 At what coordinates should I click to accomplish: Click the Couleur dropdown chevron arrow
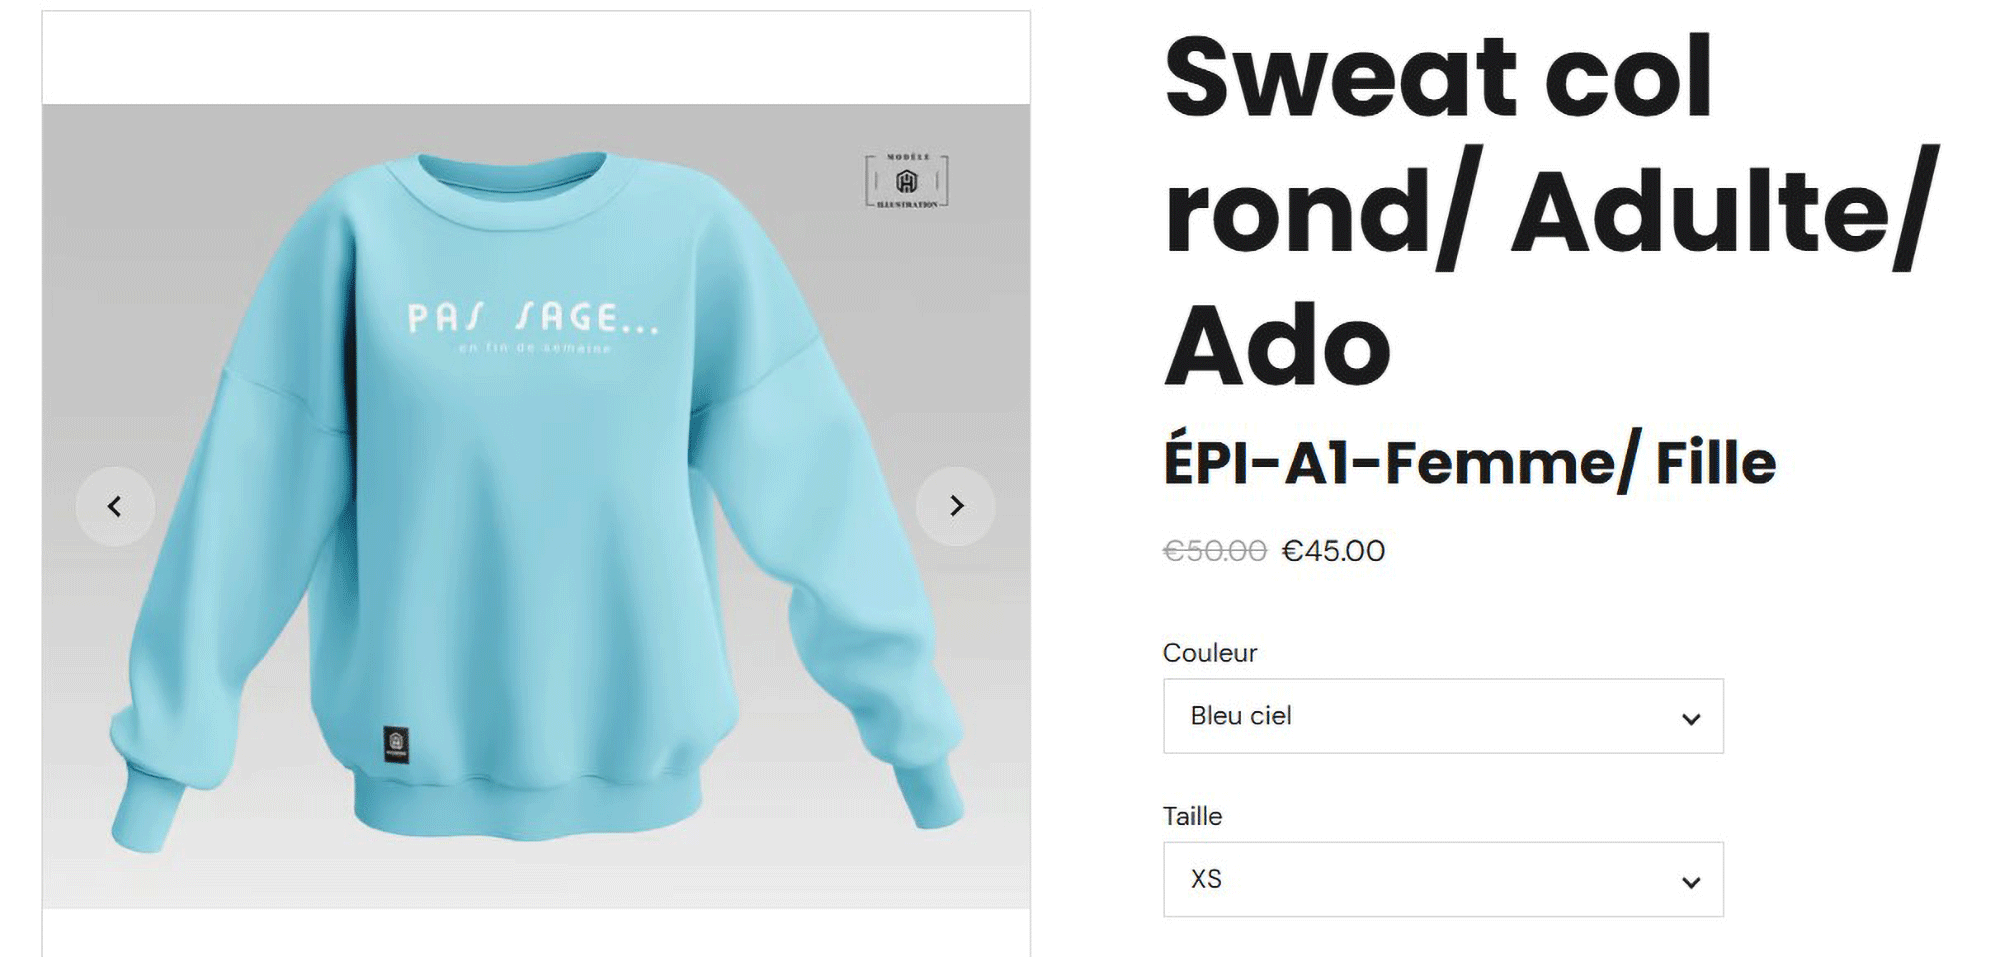tap(1691, 718)
